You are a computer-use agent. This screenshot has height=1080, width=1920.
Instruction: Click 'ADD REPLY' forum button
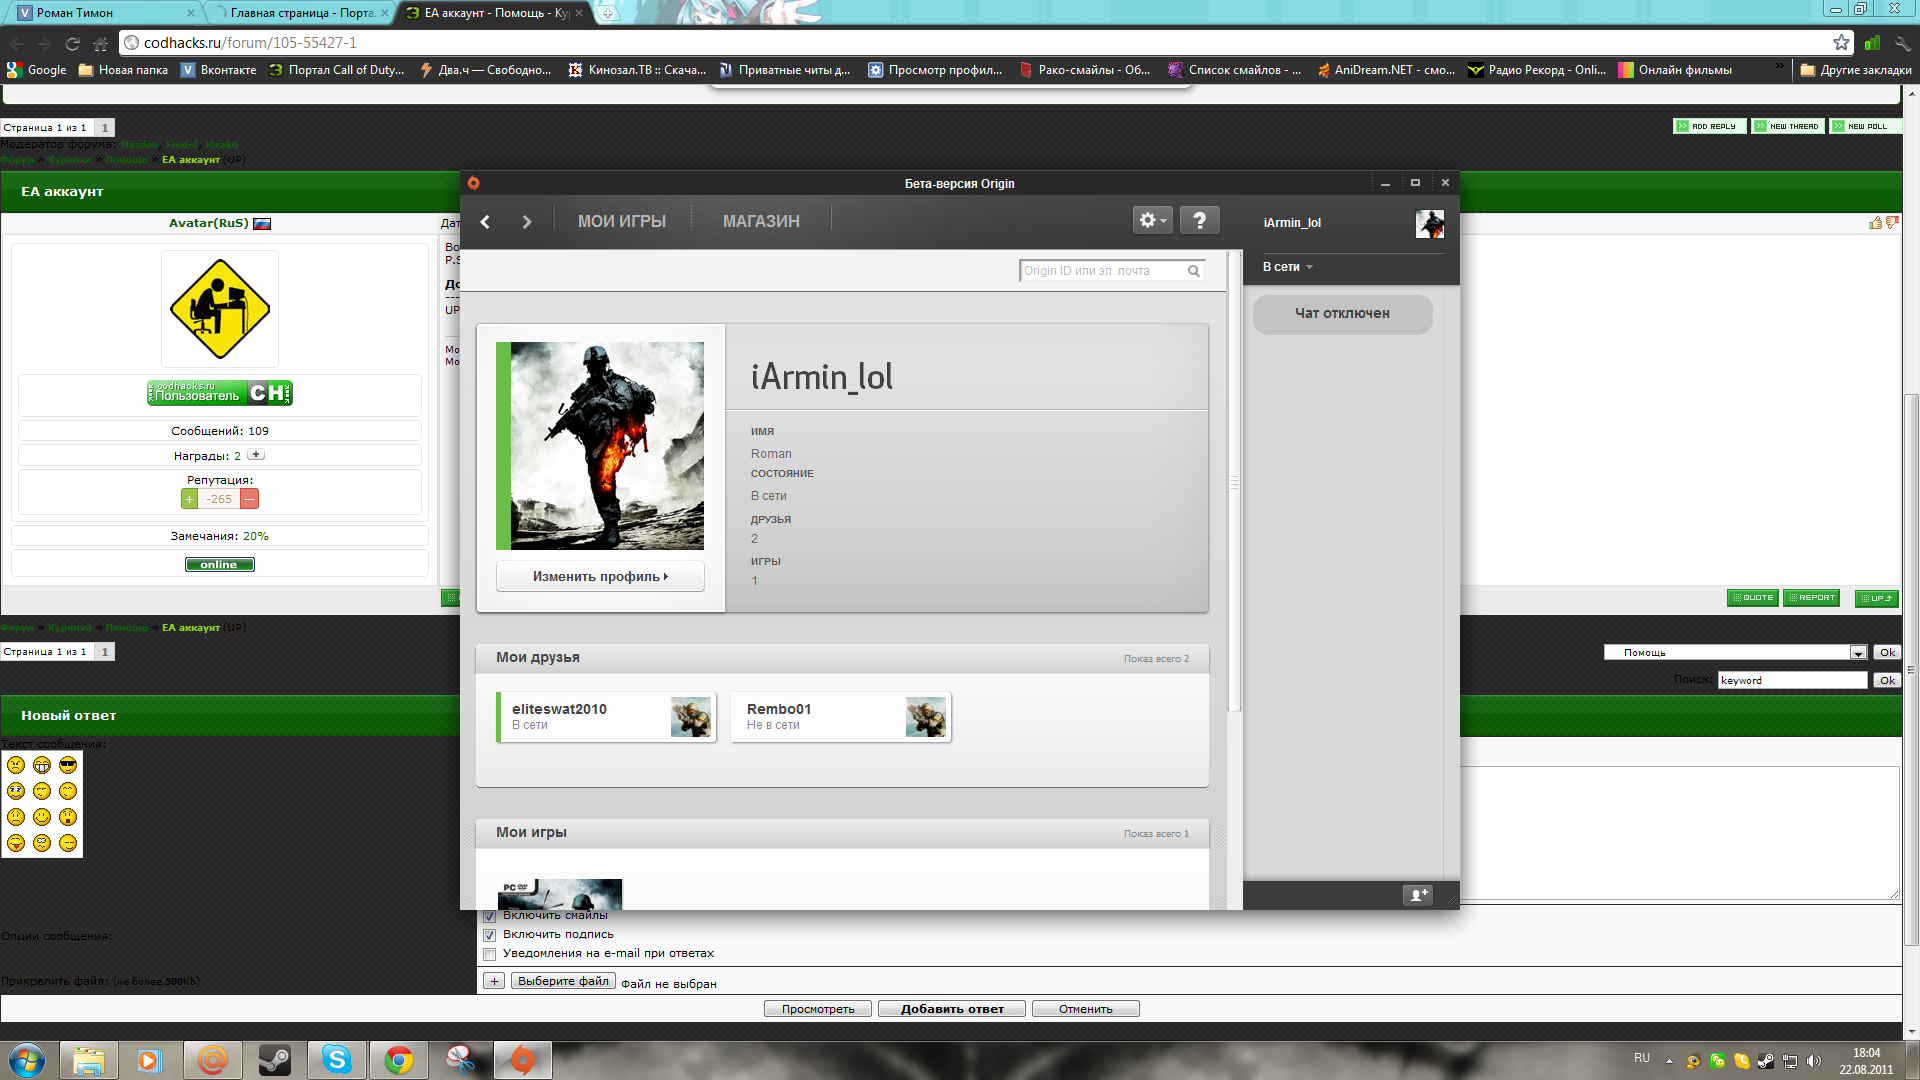tap(1710, 126)
